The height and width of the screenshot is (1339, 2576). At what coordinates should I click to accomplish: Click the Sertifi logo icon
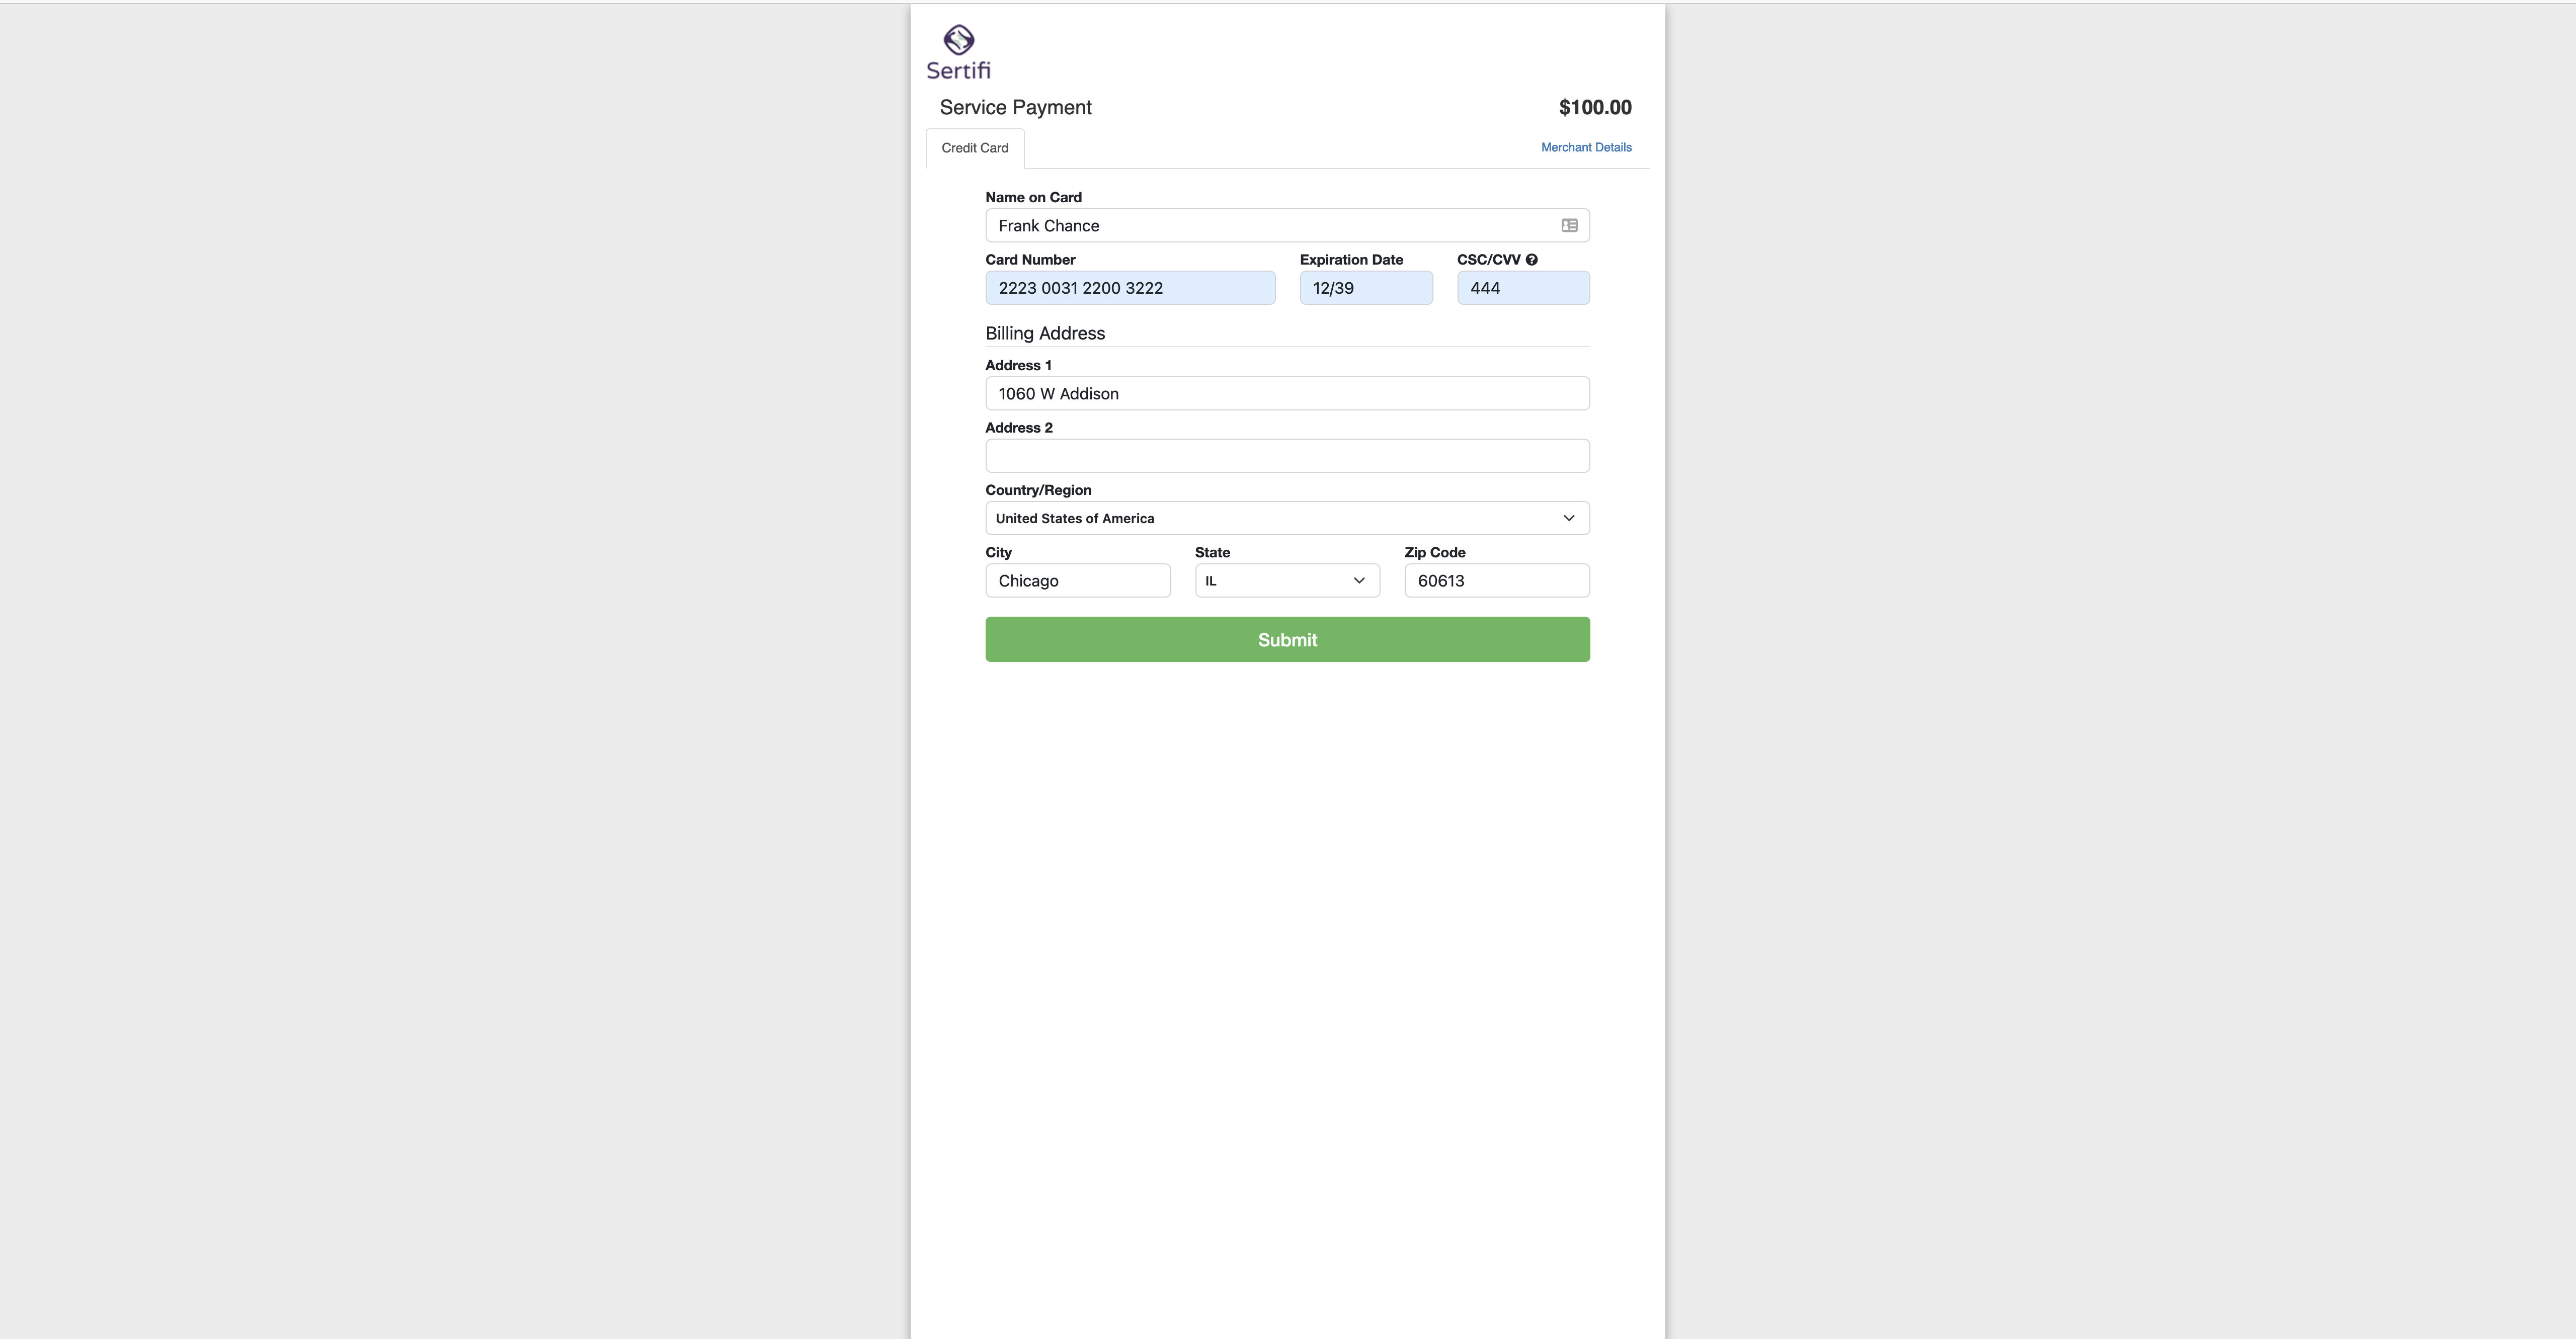point(958,39)
